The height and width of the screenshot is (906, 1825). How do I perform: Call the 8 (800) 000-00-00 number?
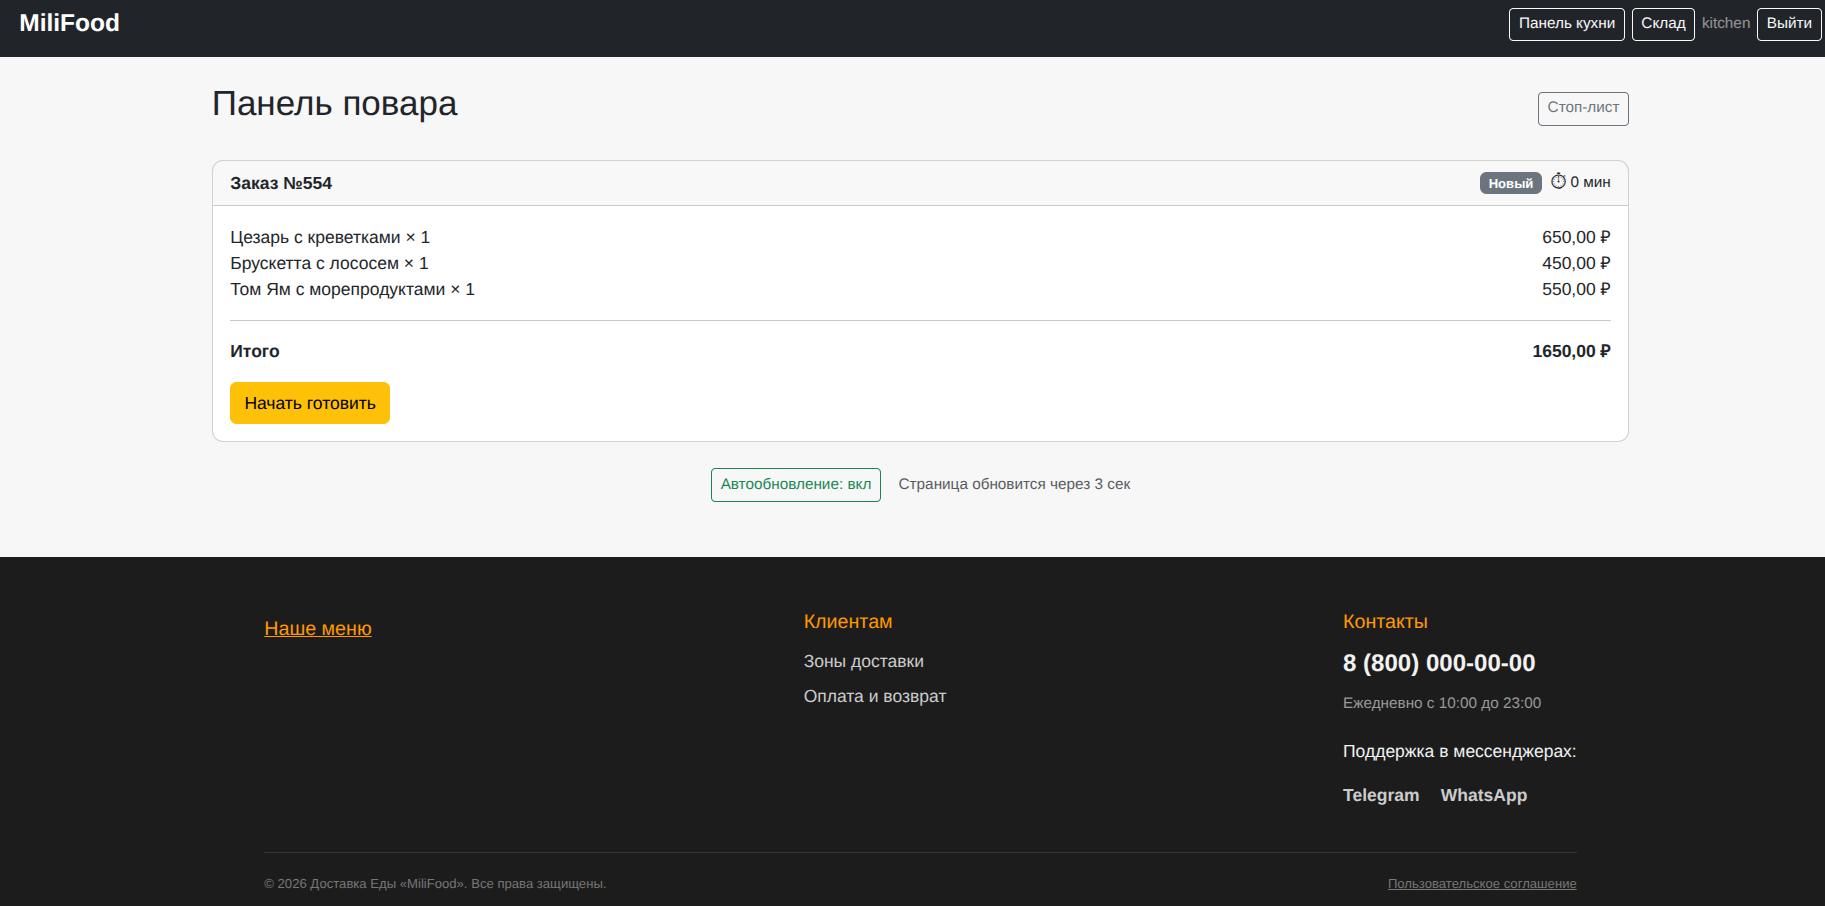click(x=1439, y=663)
